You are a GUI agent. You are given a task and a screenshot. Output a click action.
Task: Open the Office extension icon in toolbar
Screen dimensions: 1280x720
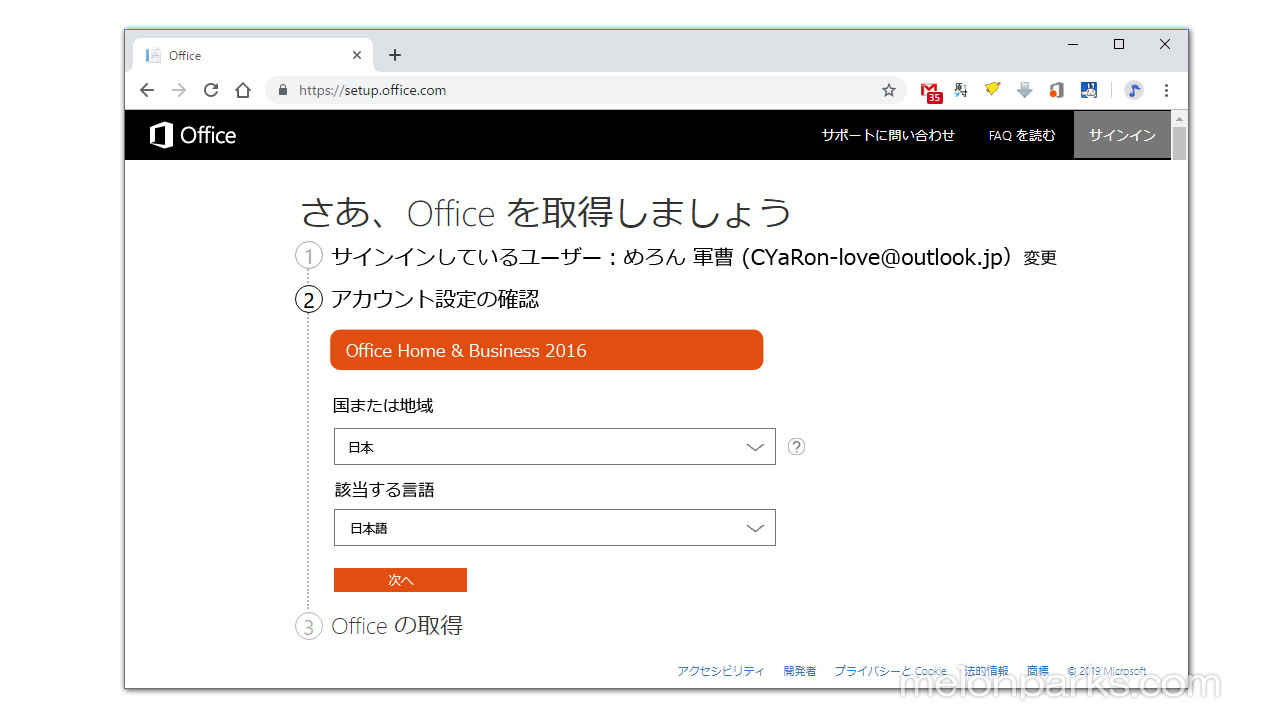pyautogui.click(x=1056, y=90)
